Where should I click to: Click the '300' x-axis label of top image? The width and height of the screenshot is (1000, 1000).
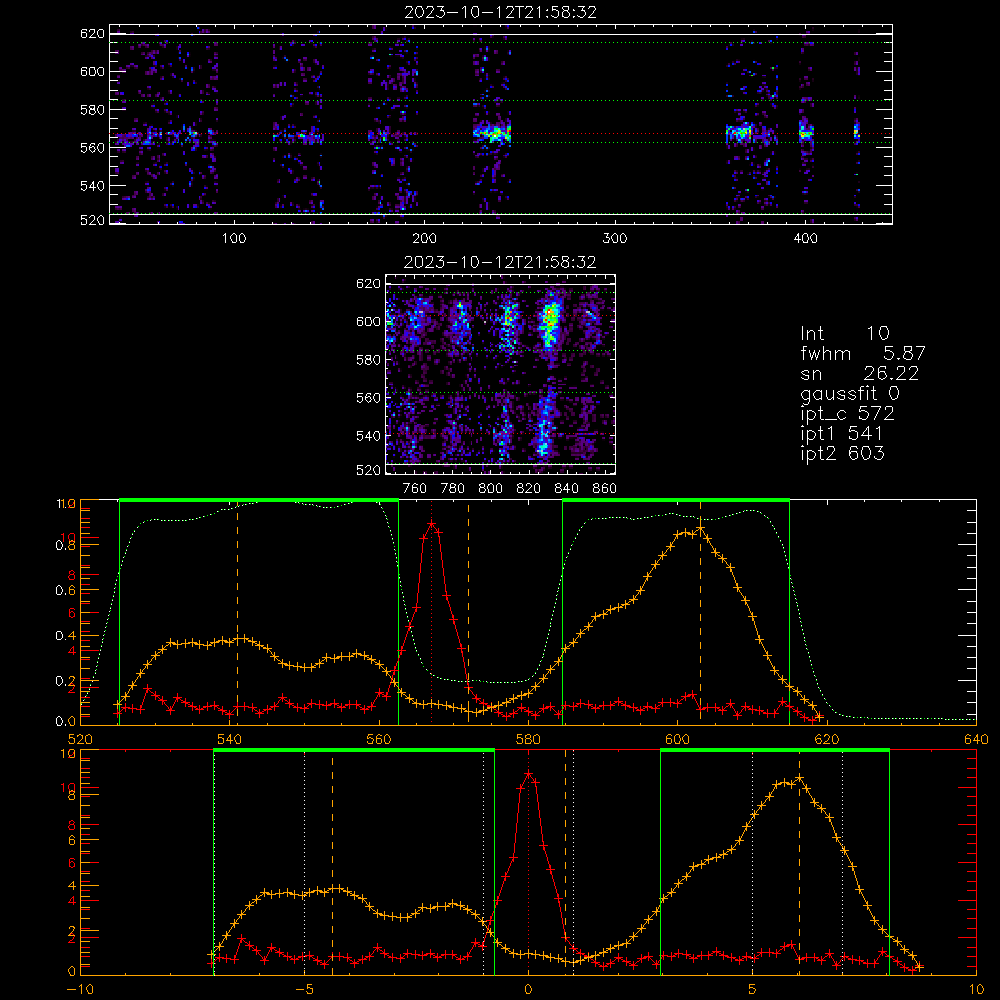pyautogui.click(x=615, y=239)
